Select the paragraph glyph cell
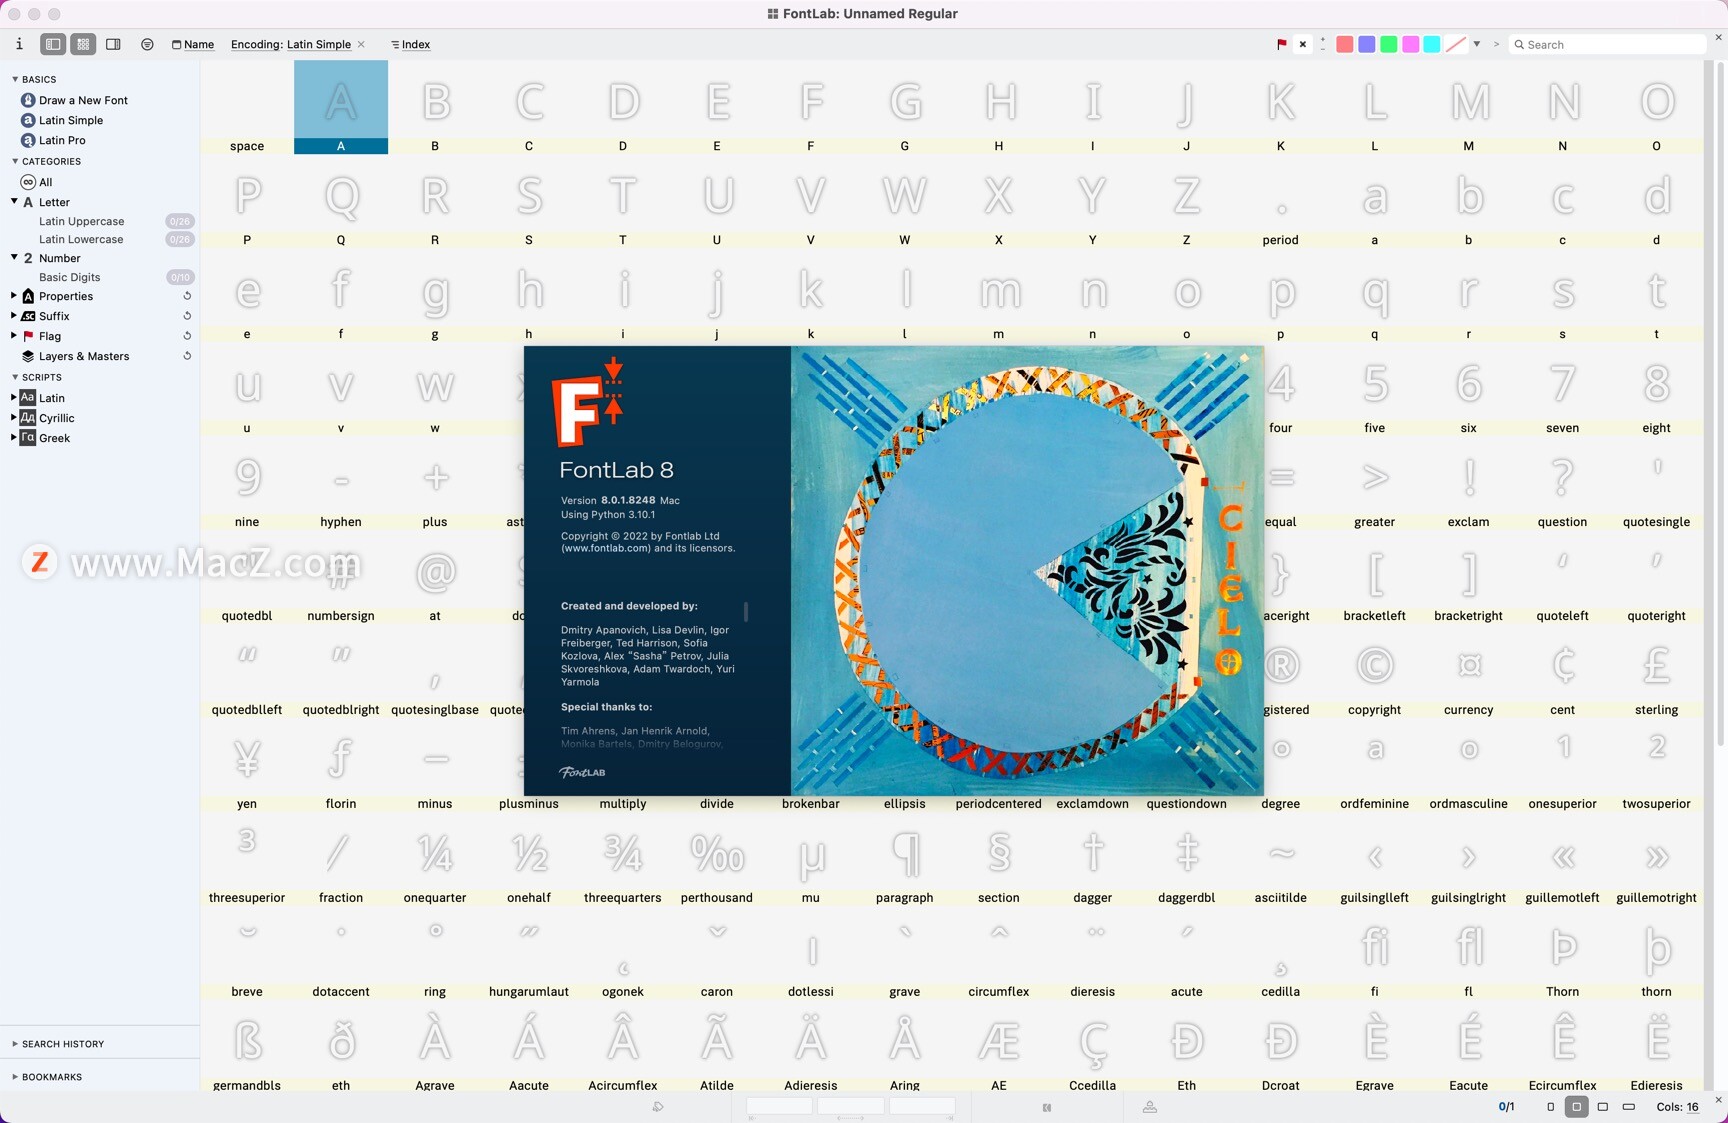1728x1123 pixels. point(905,859)
